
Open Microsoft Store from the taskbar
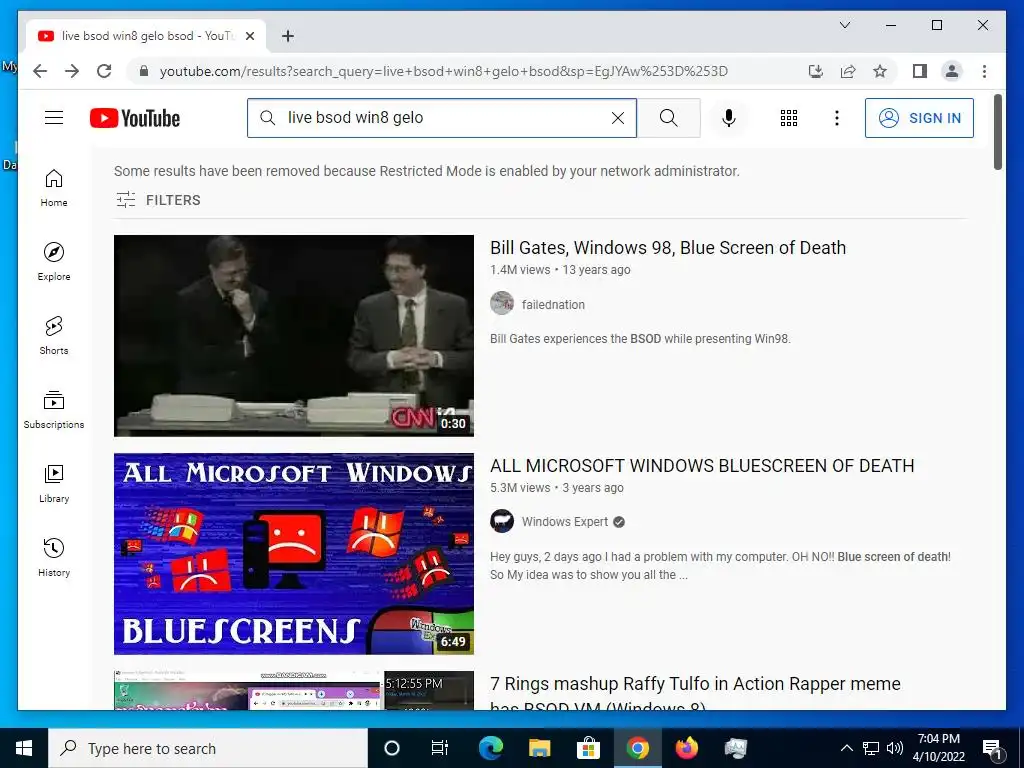(x=588, y=748)
